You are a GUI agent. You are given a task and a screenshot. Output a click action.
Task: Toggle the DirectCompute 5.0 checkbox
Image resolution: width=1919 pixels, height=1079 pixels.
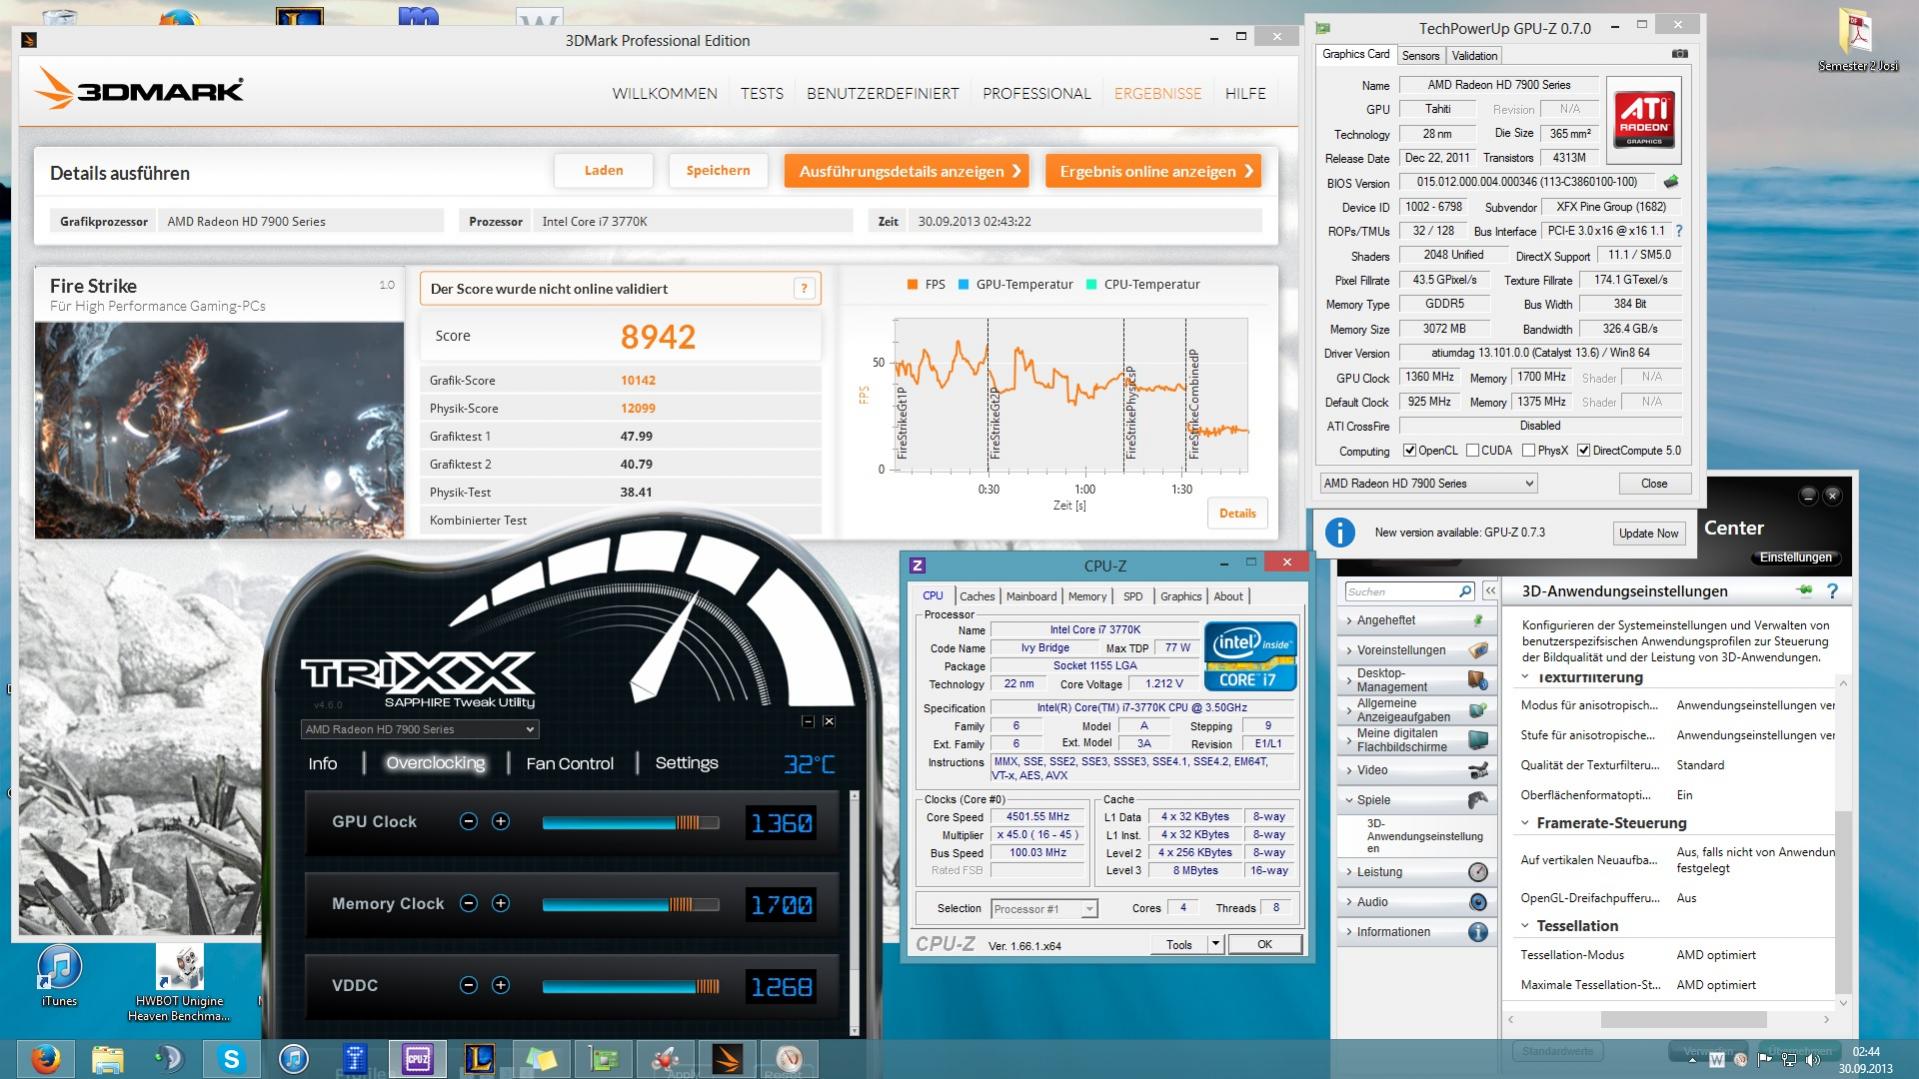[x=1583, y=450]
